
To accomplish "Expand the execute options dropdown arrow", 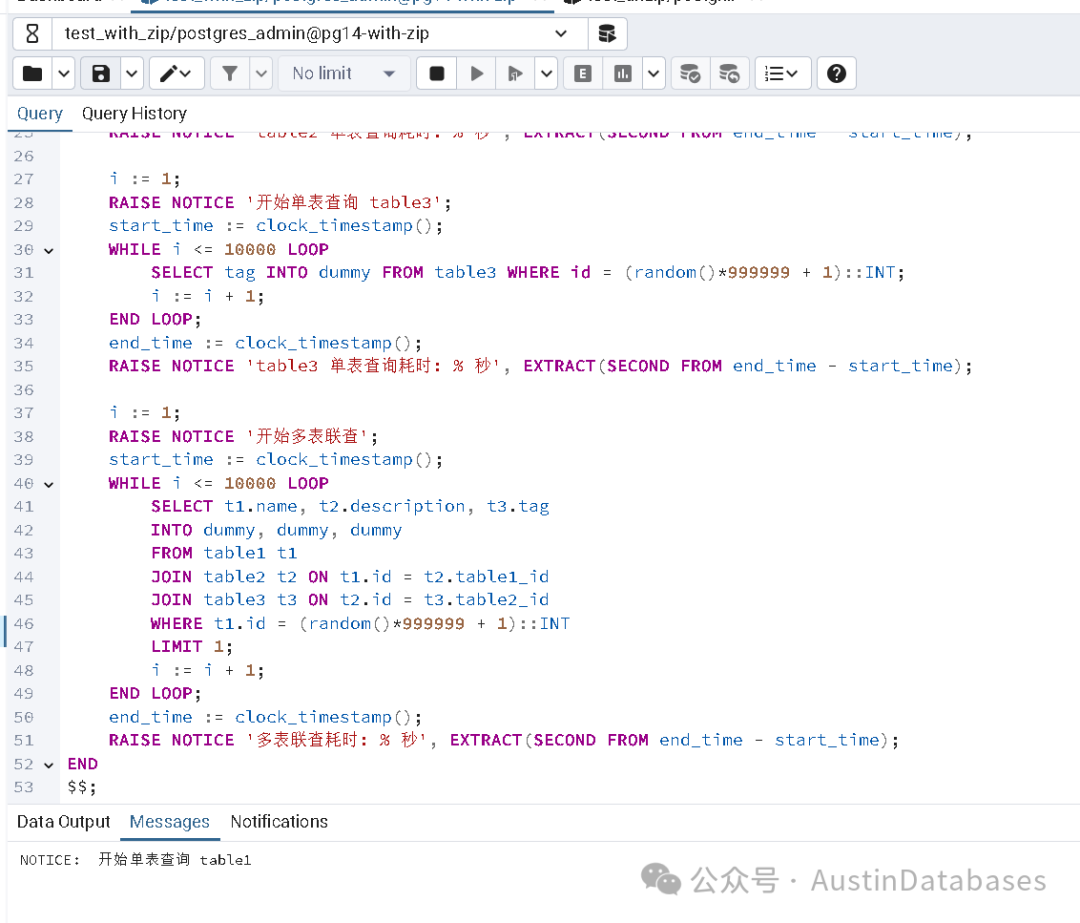I will [546, 73].
